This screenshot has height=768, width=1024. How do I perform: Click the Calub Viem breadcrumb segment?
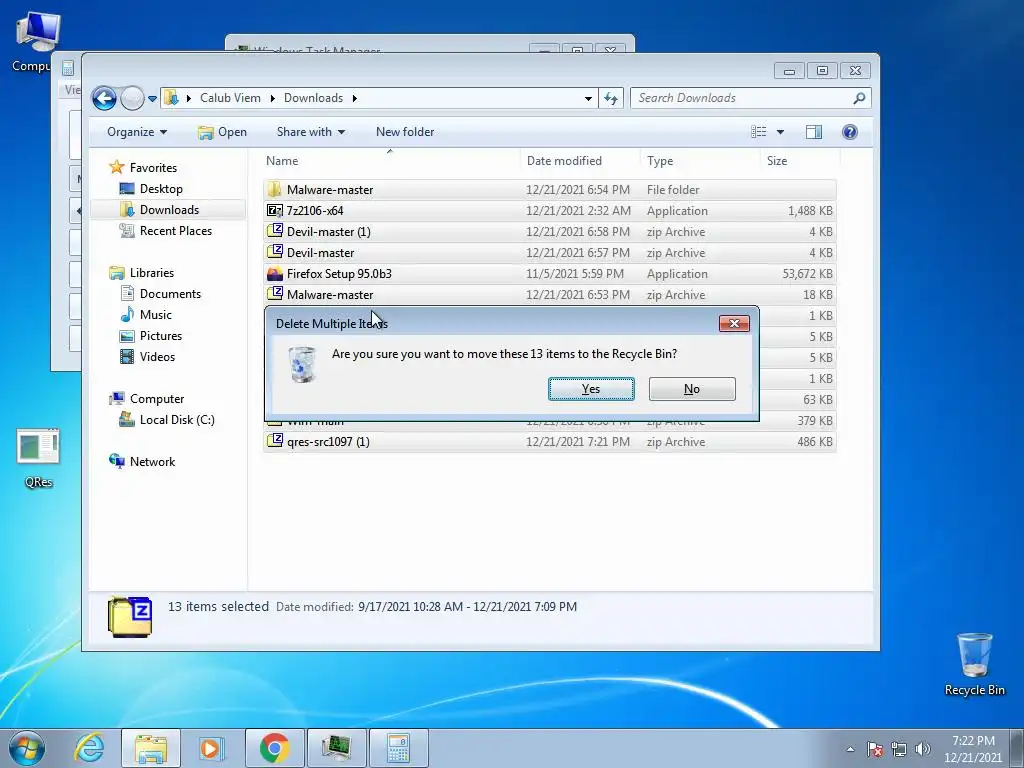point(230,98)
